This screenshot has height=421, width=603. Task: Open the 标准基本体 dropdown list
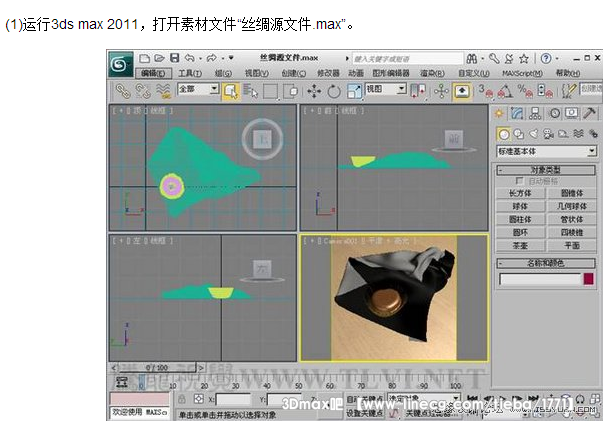pos(546,150)
